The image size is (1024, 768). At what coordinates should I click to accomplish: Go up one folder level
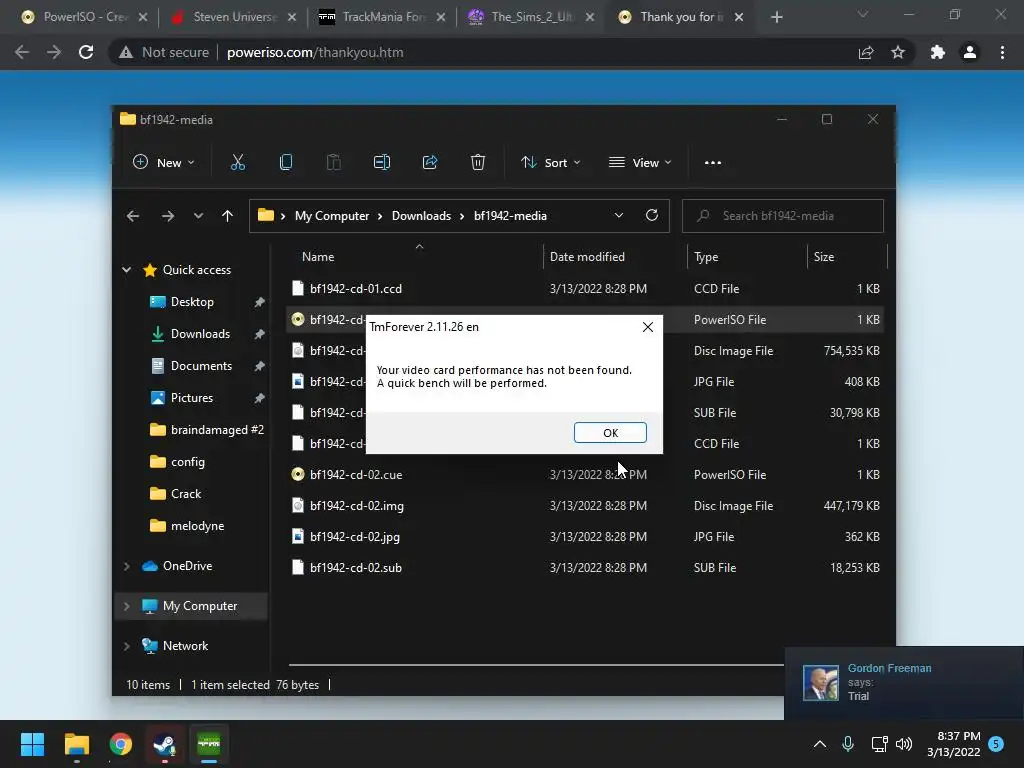pos(227,216)
